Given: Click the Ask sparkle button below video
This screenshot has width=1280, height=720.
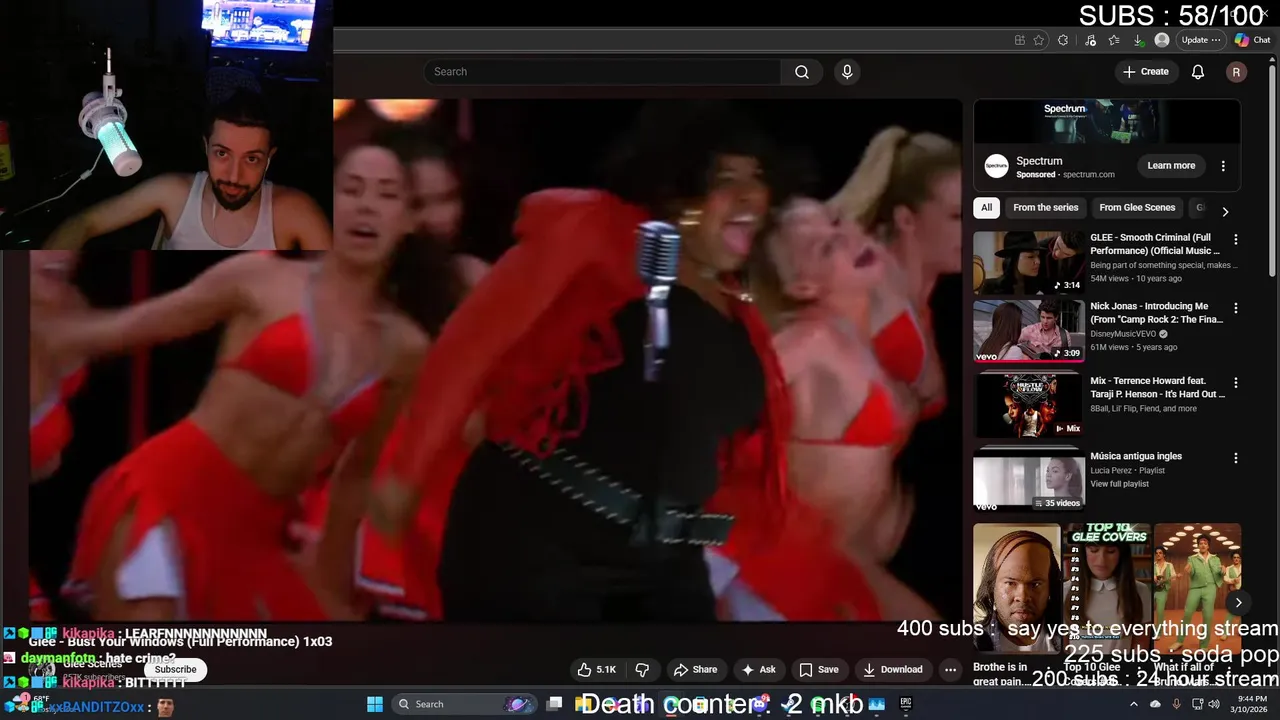Looking at the screenshot, I should point(758,670).
